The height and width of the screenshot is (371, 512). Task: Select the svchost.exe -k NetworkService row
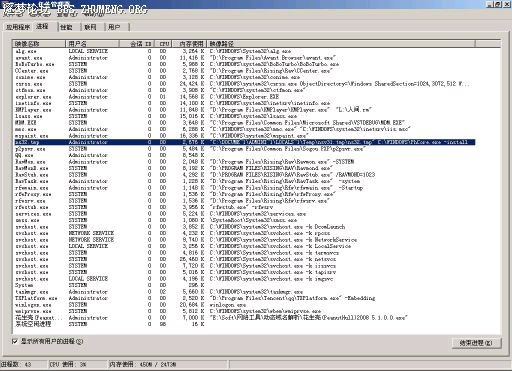click(x=244, y=240)
